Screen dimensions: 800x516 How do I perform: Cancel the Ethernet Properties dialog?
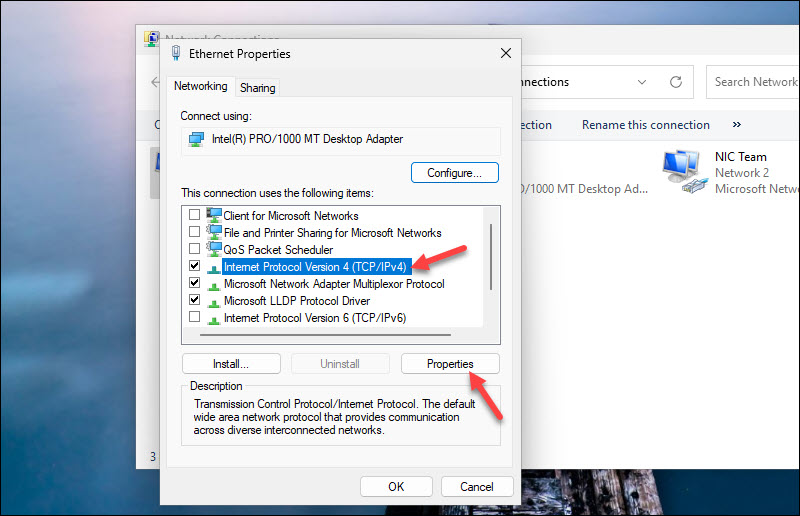(477, 486)
